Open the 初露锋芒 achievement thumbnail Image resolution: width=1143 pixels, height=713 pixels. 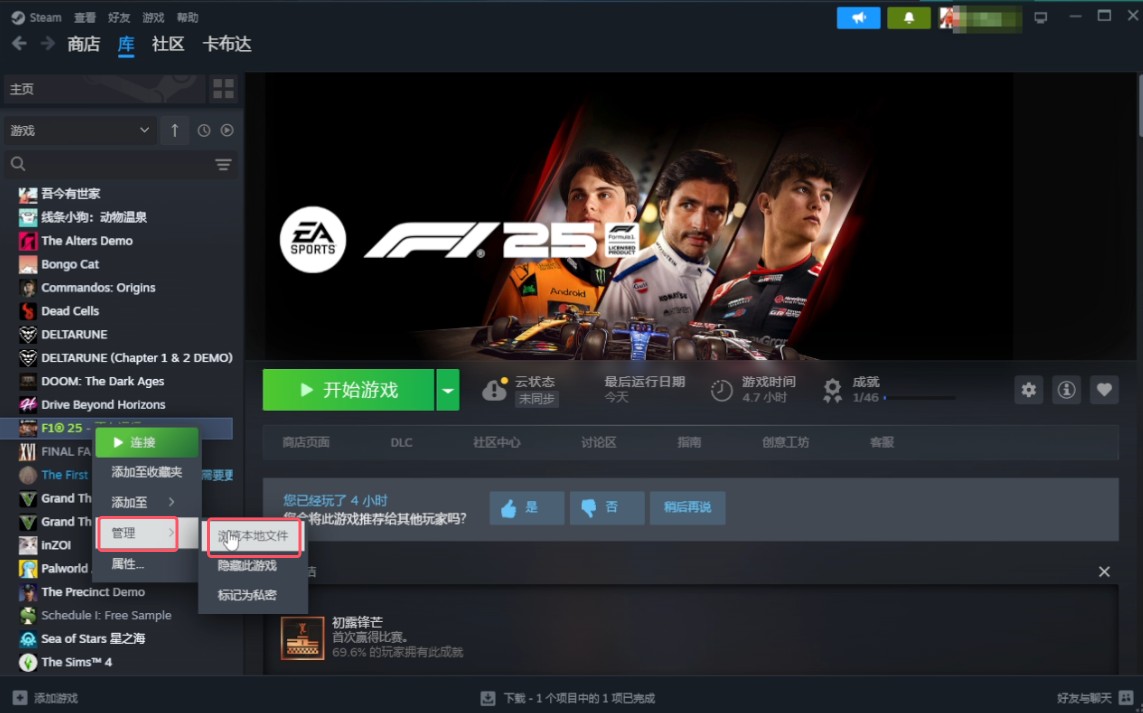click(x=303, y=638)
